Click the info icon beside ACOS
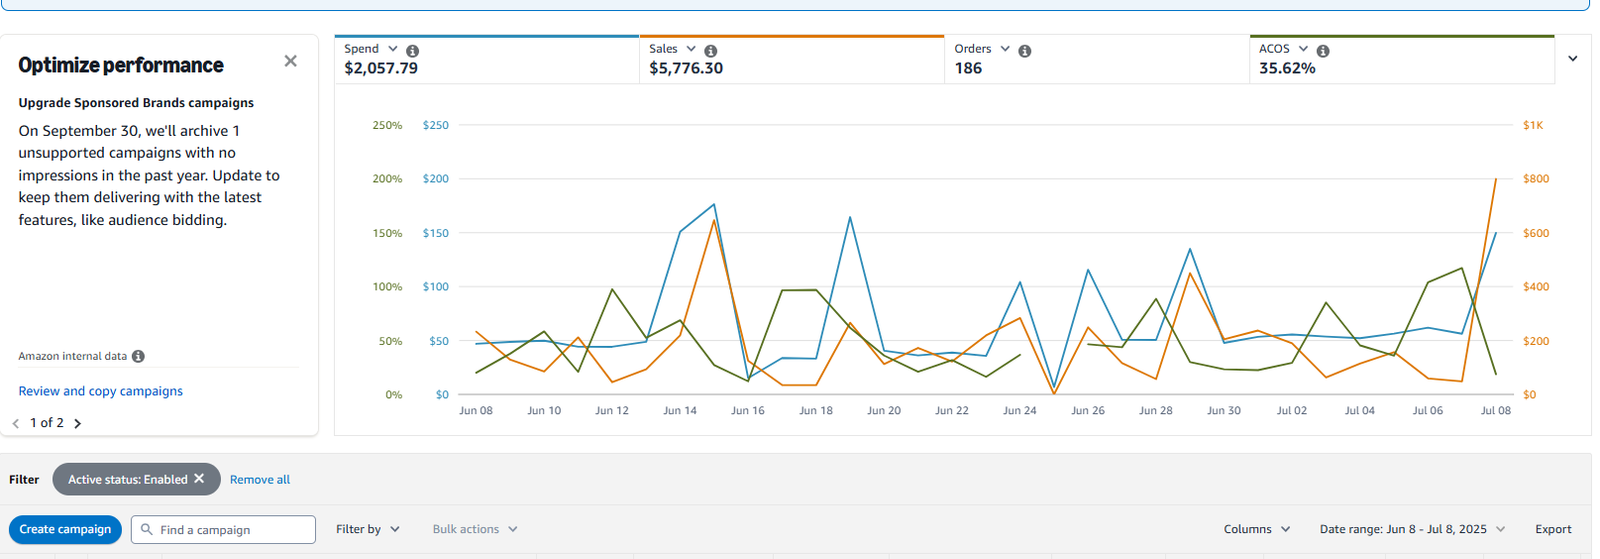Screen dimensions: 1600x559 coord(1322,51)
